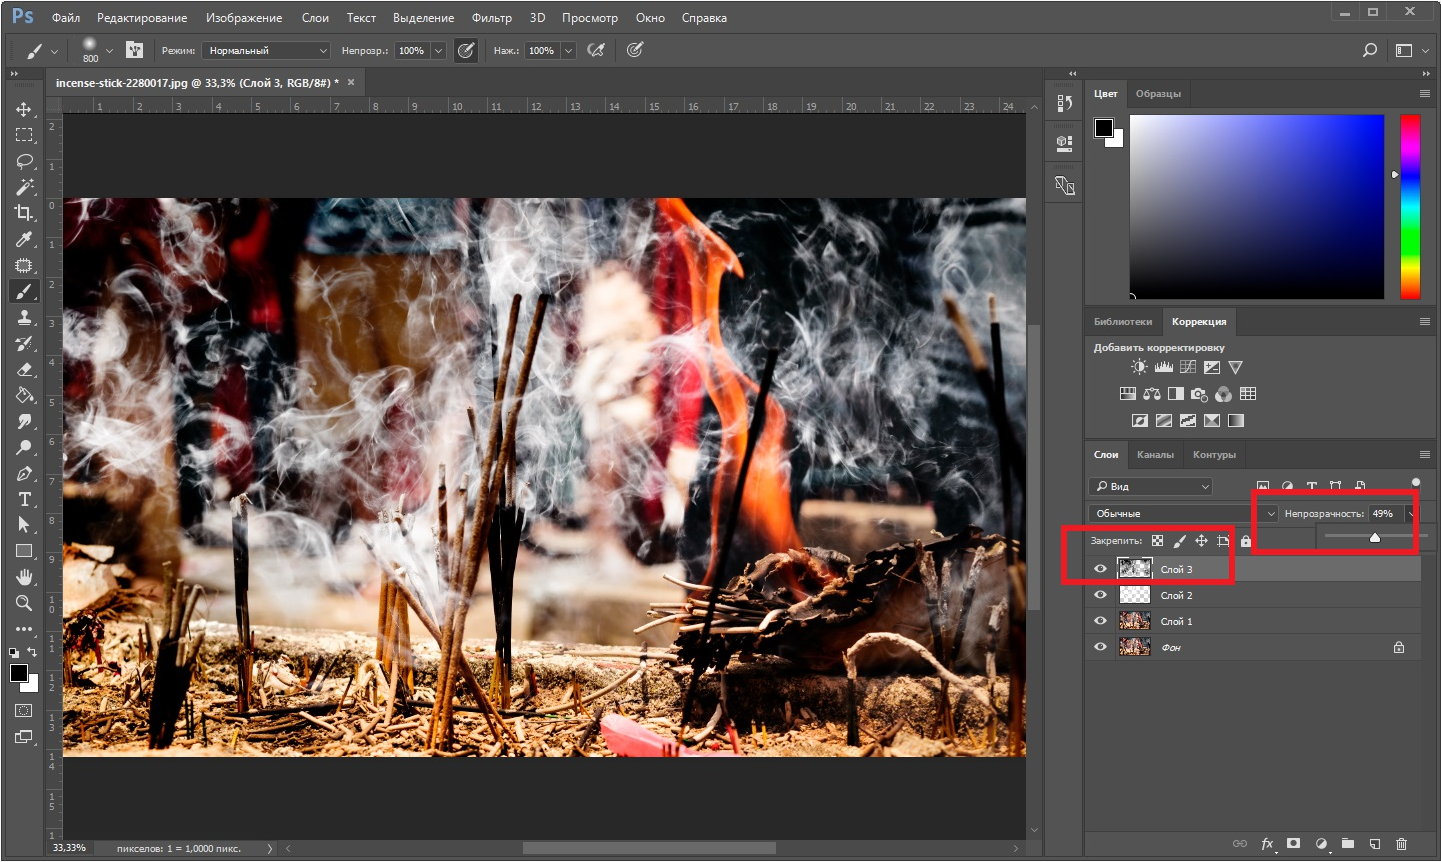Enable airbrush-style build-up

(x=596, y=50)
